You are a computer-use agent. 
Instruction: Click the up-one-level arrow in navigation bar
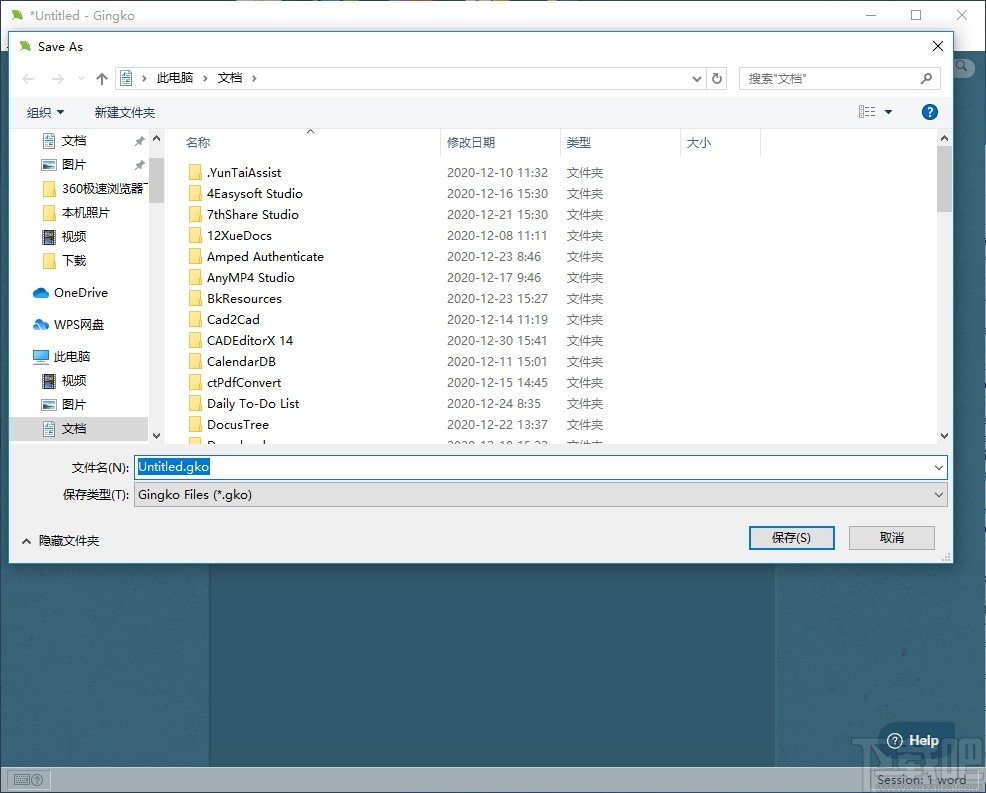tap(102, 79)
